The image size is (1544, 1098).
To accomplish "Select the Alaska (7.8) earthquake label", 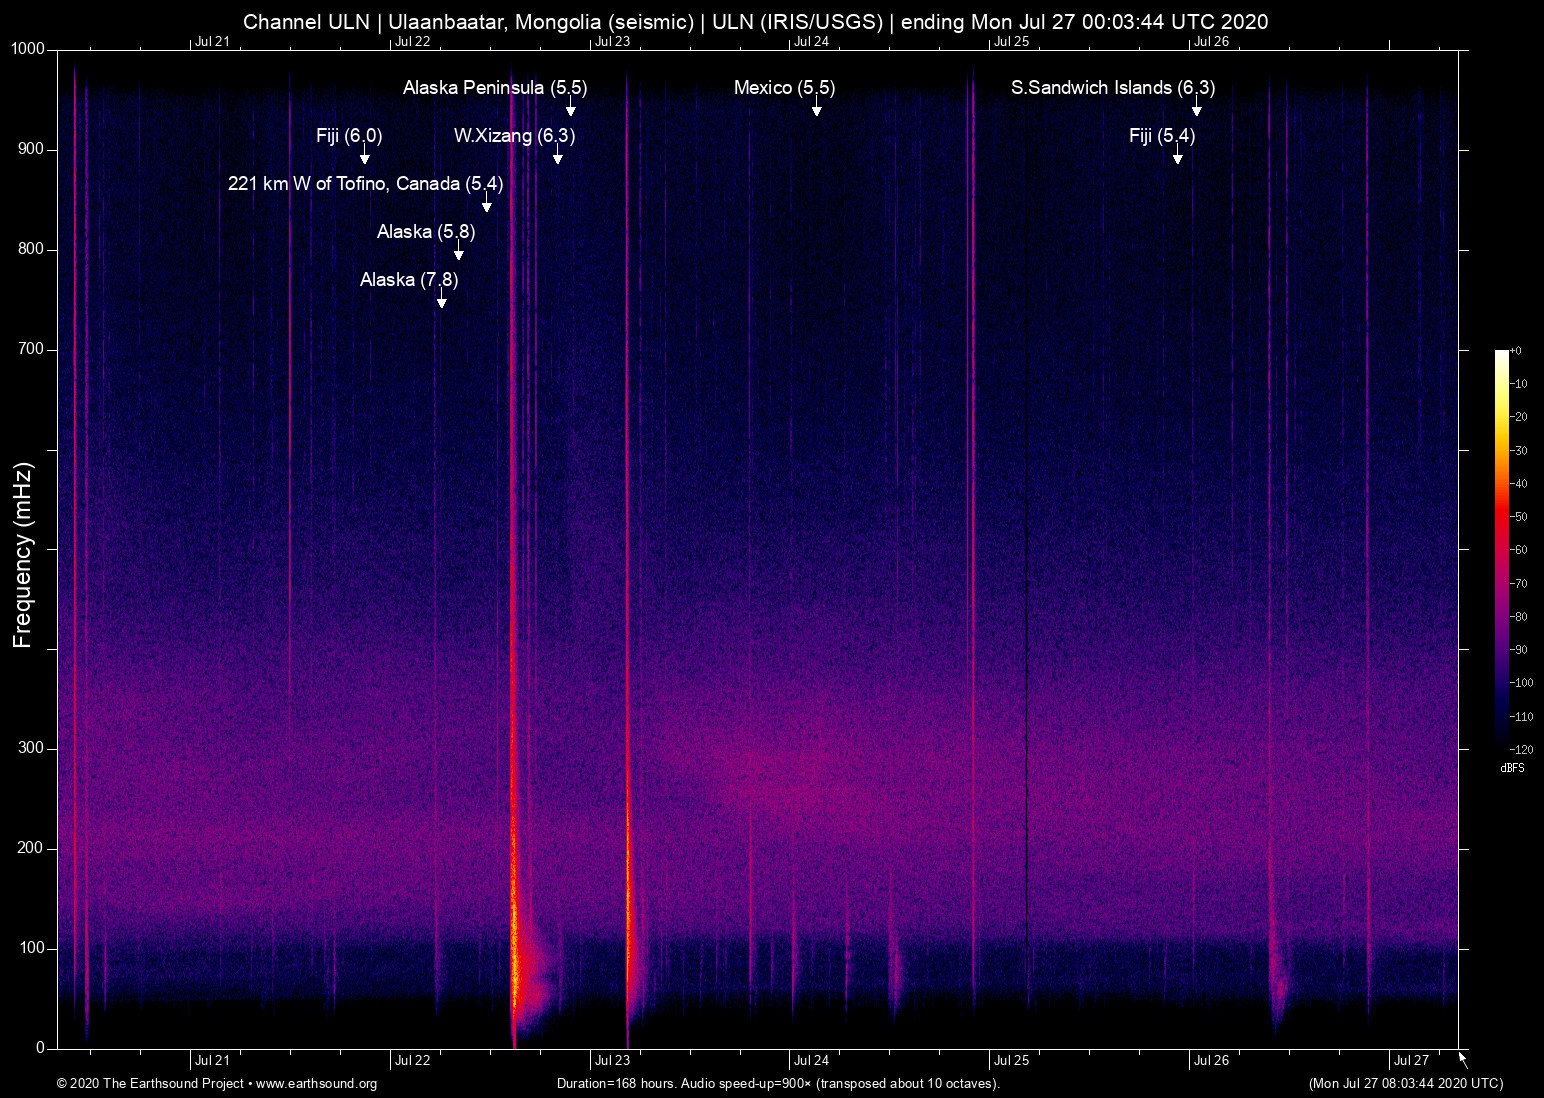I will [x=409, y=280].
